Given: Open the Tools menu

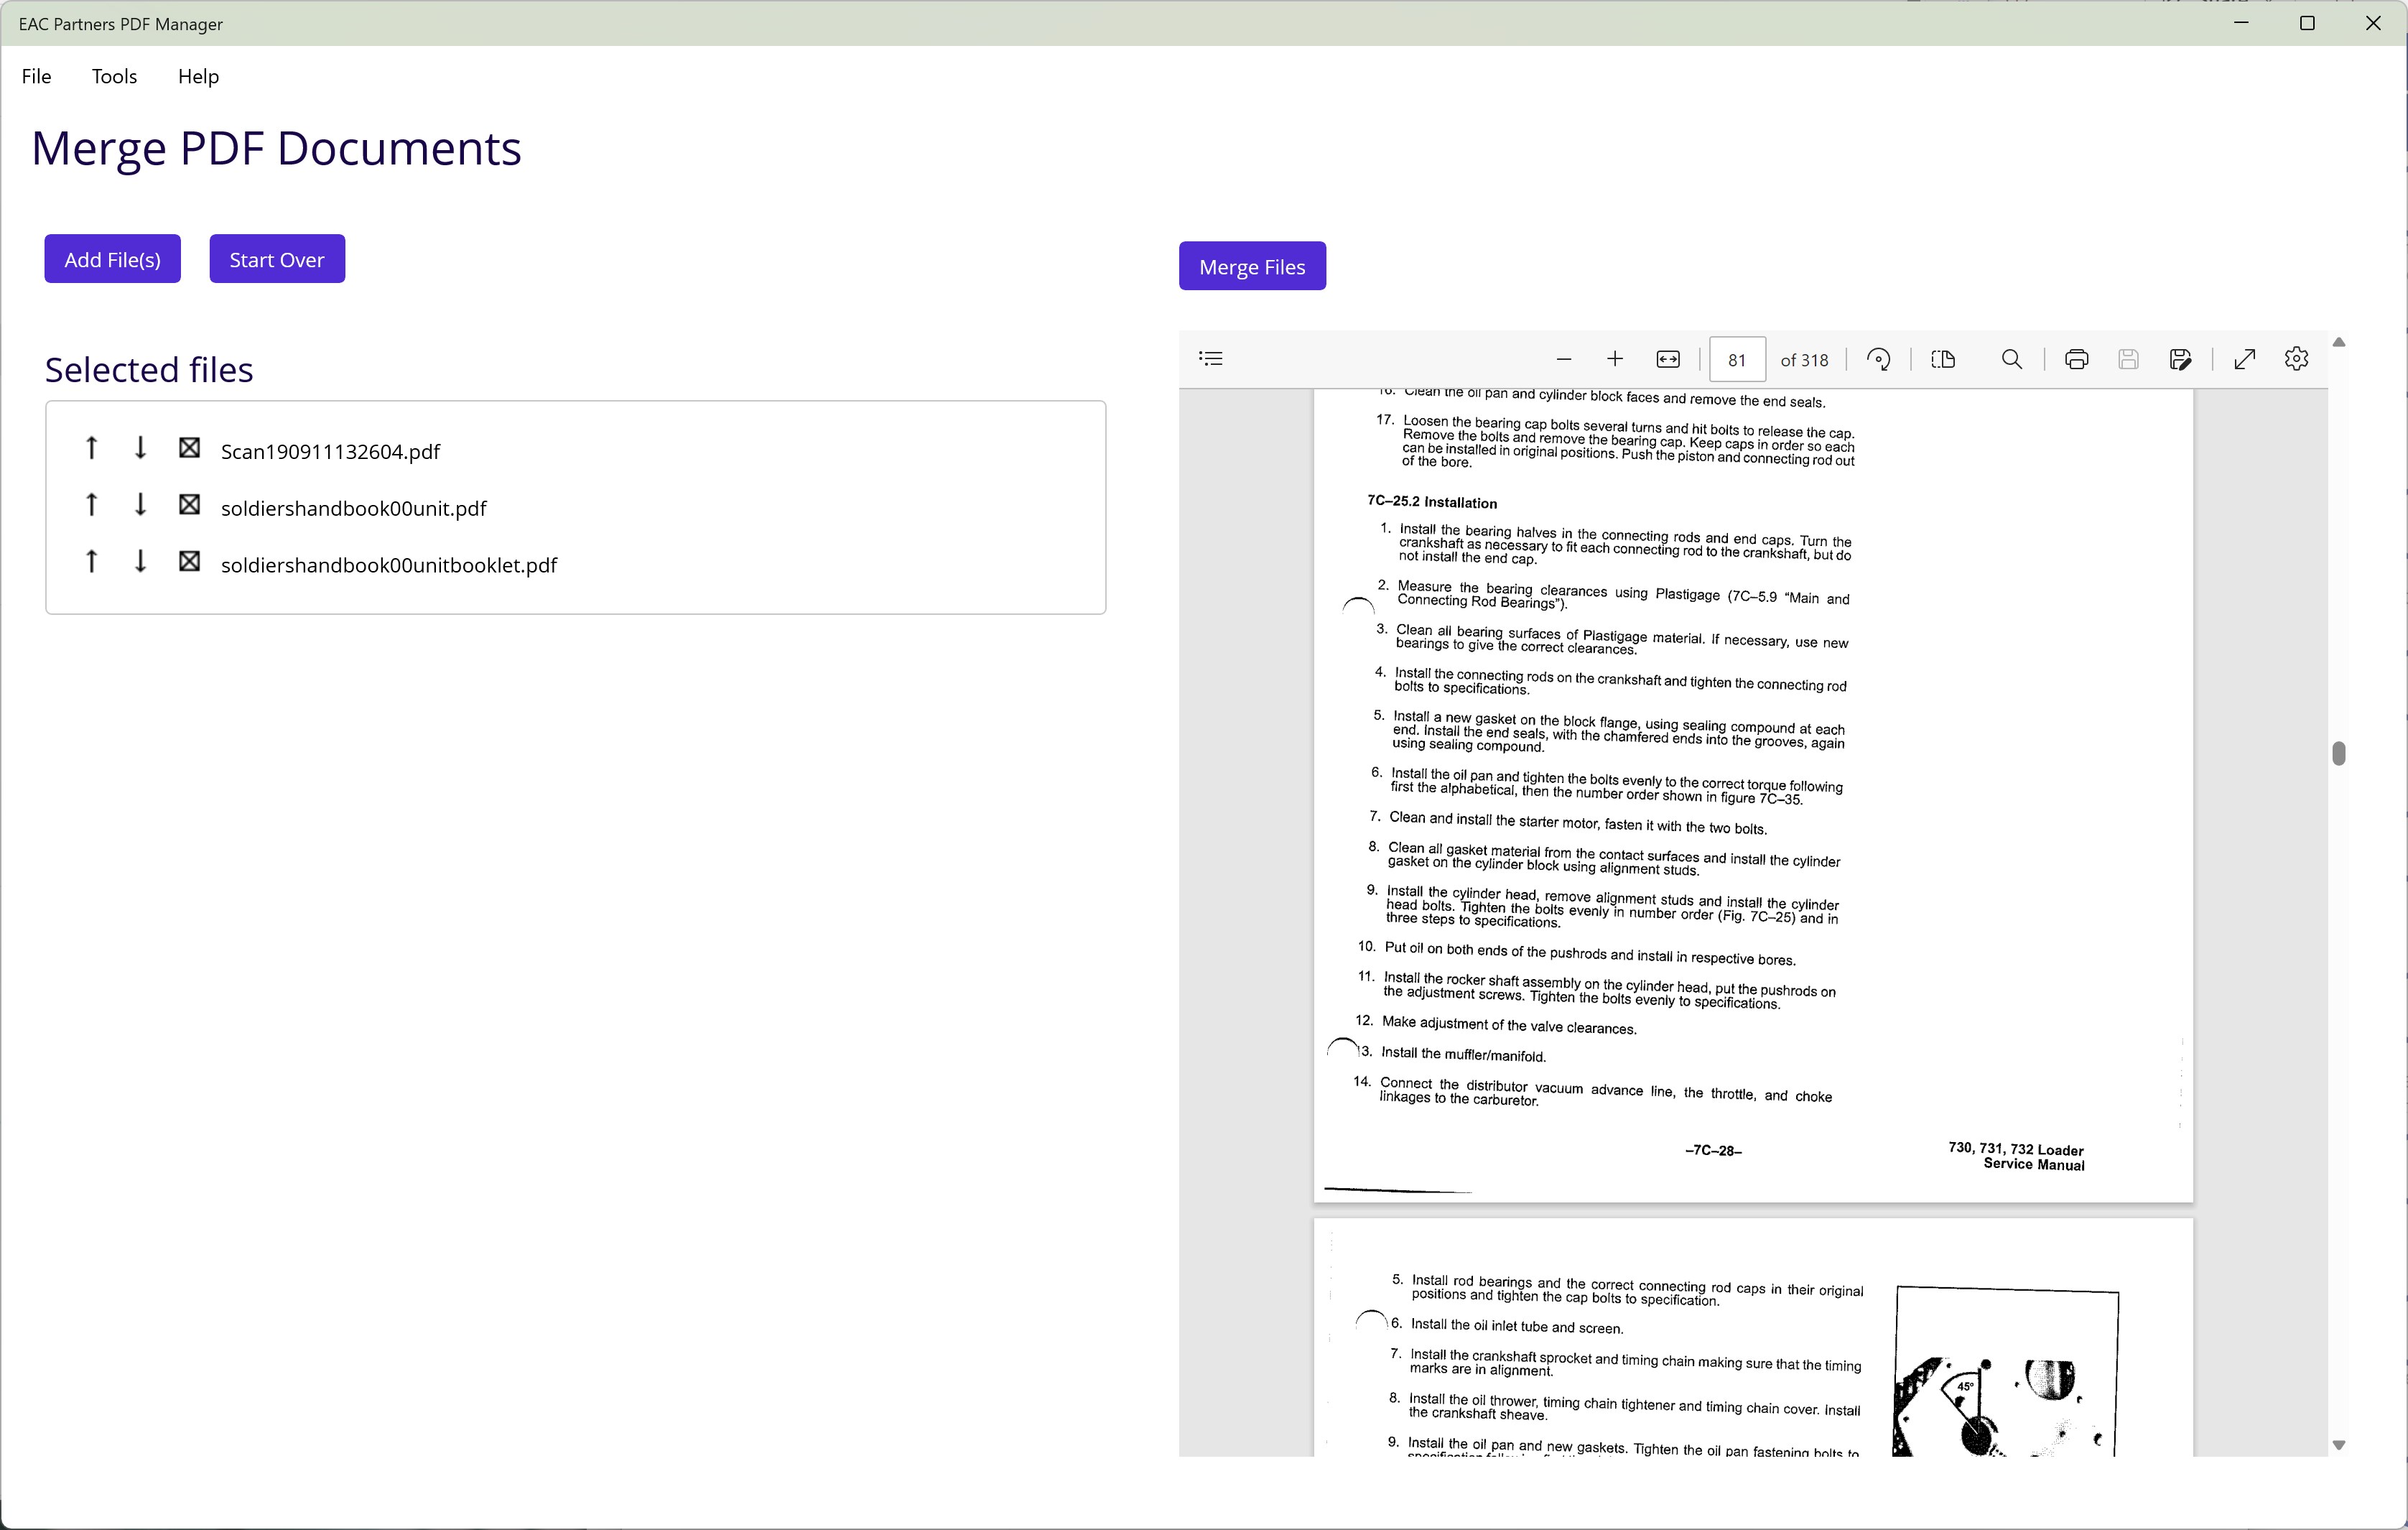Looking at the screenshot, I should click(114, 77).
